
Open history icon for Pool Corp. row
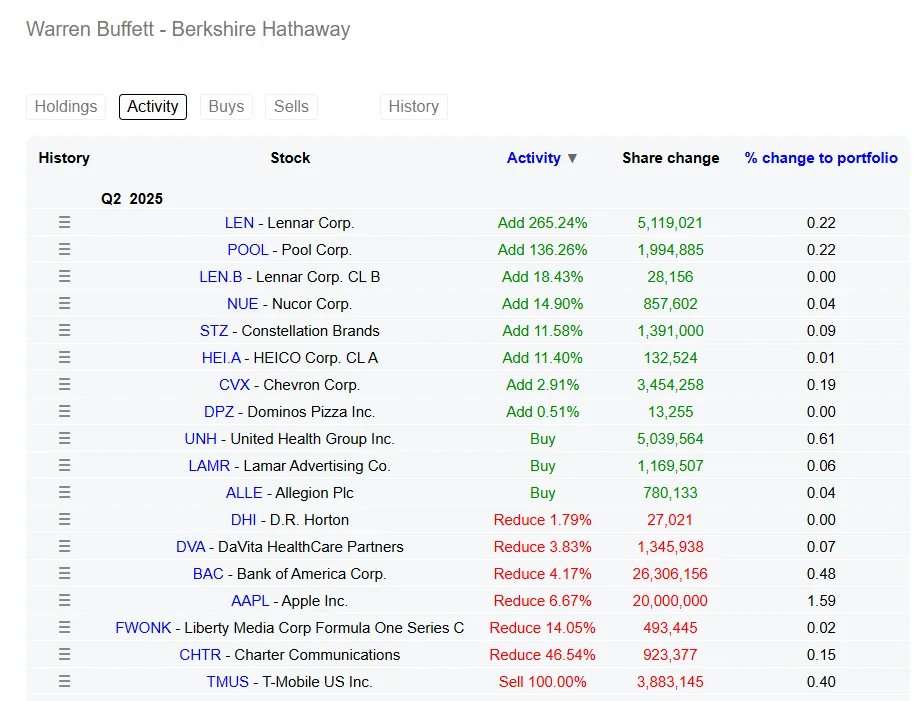pos(64,249)
